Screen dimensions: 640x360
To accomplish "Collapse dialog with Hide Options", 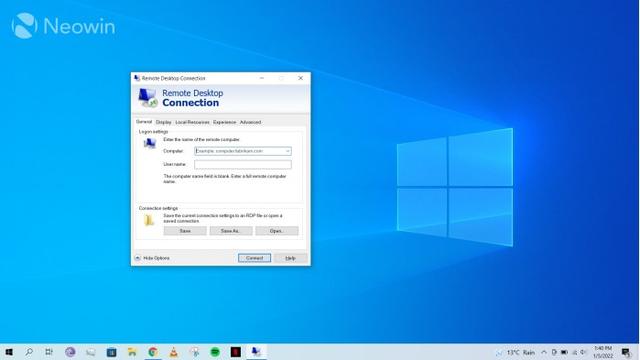I will (152, 258).
